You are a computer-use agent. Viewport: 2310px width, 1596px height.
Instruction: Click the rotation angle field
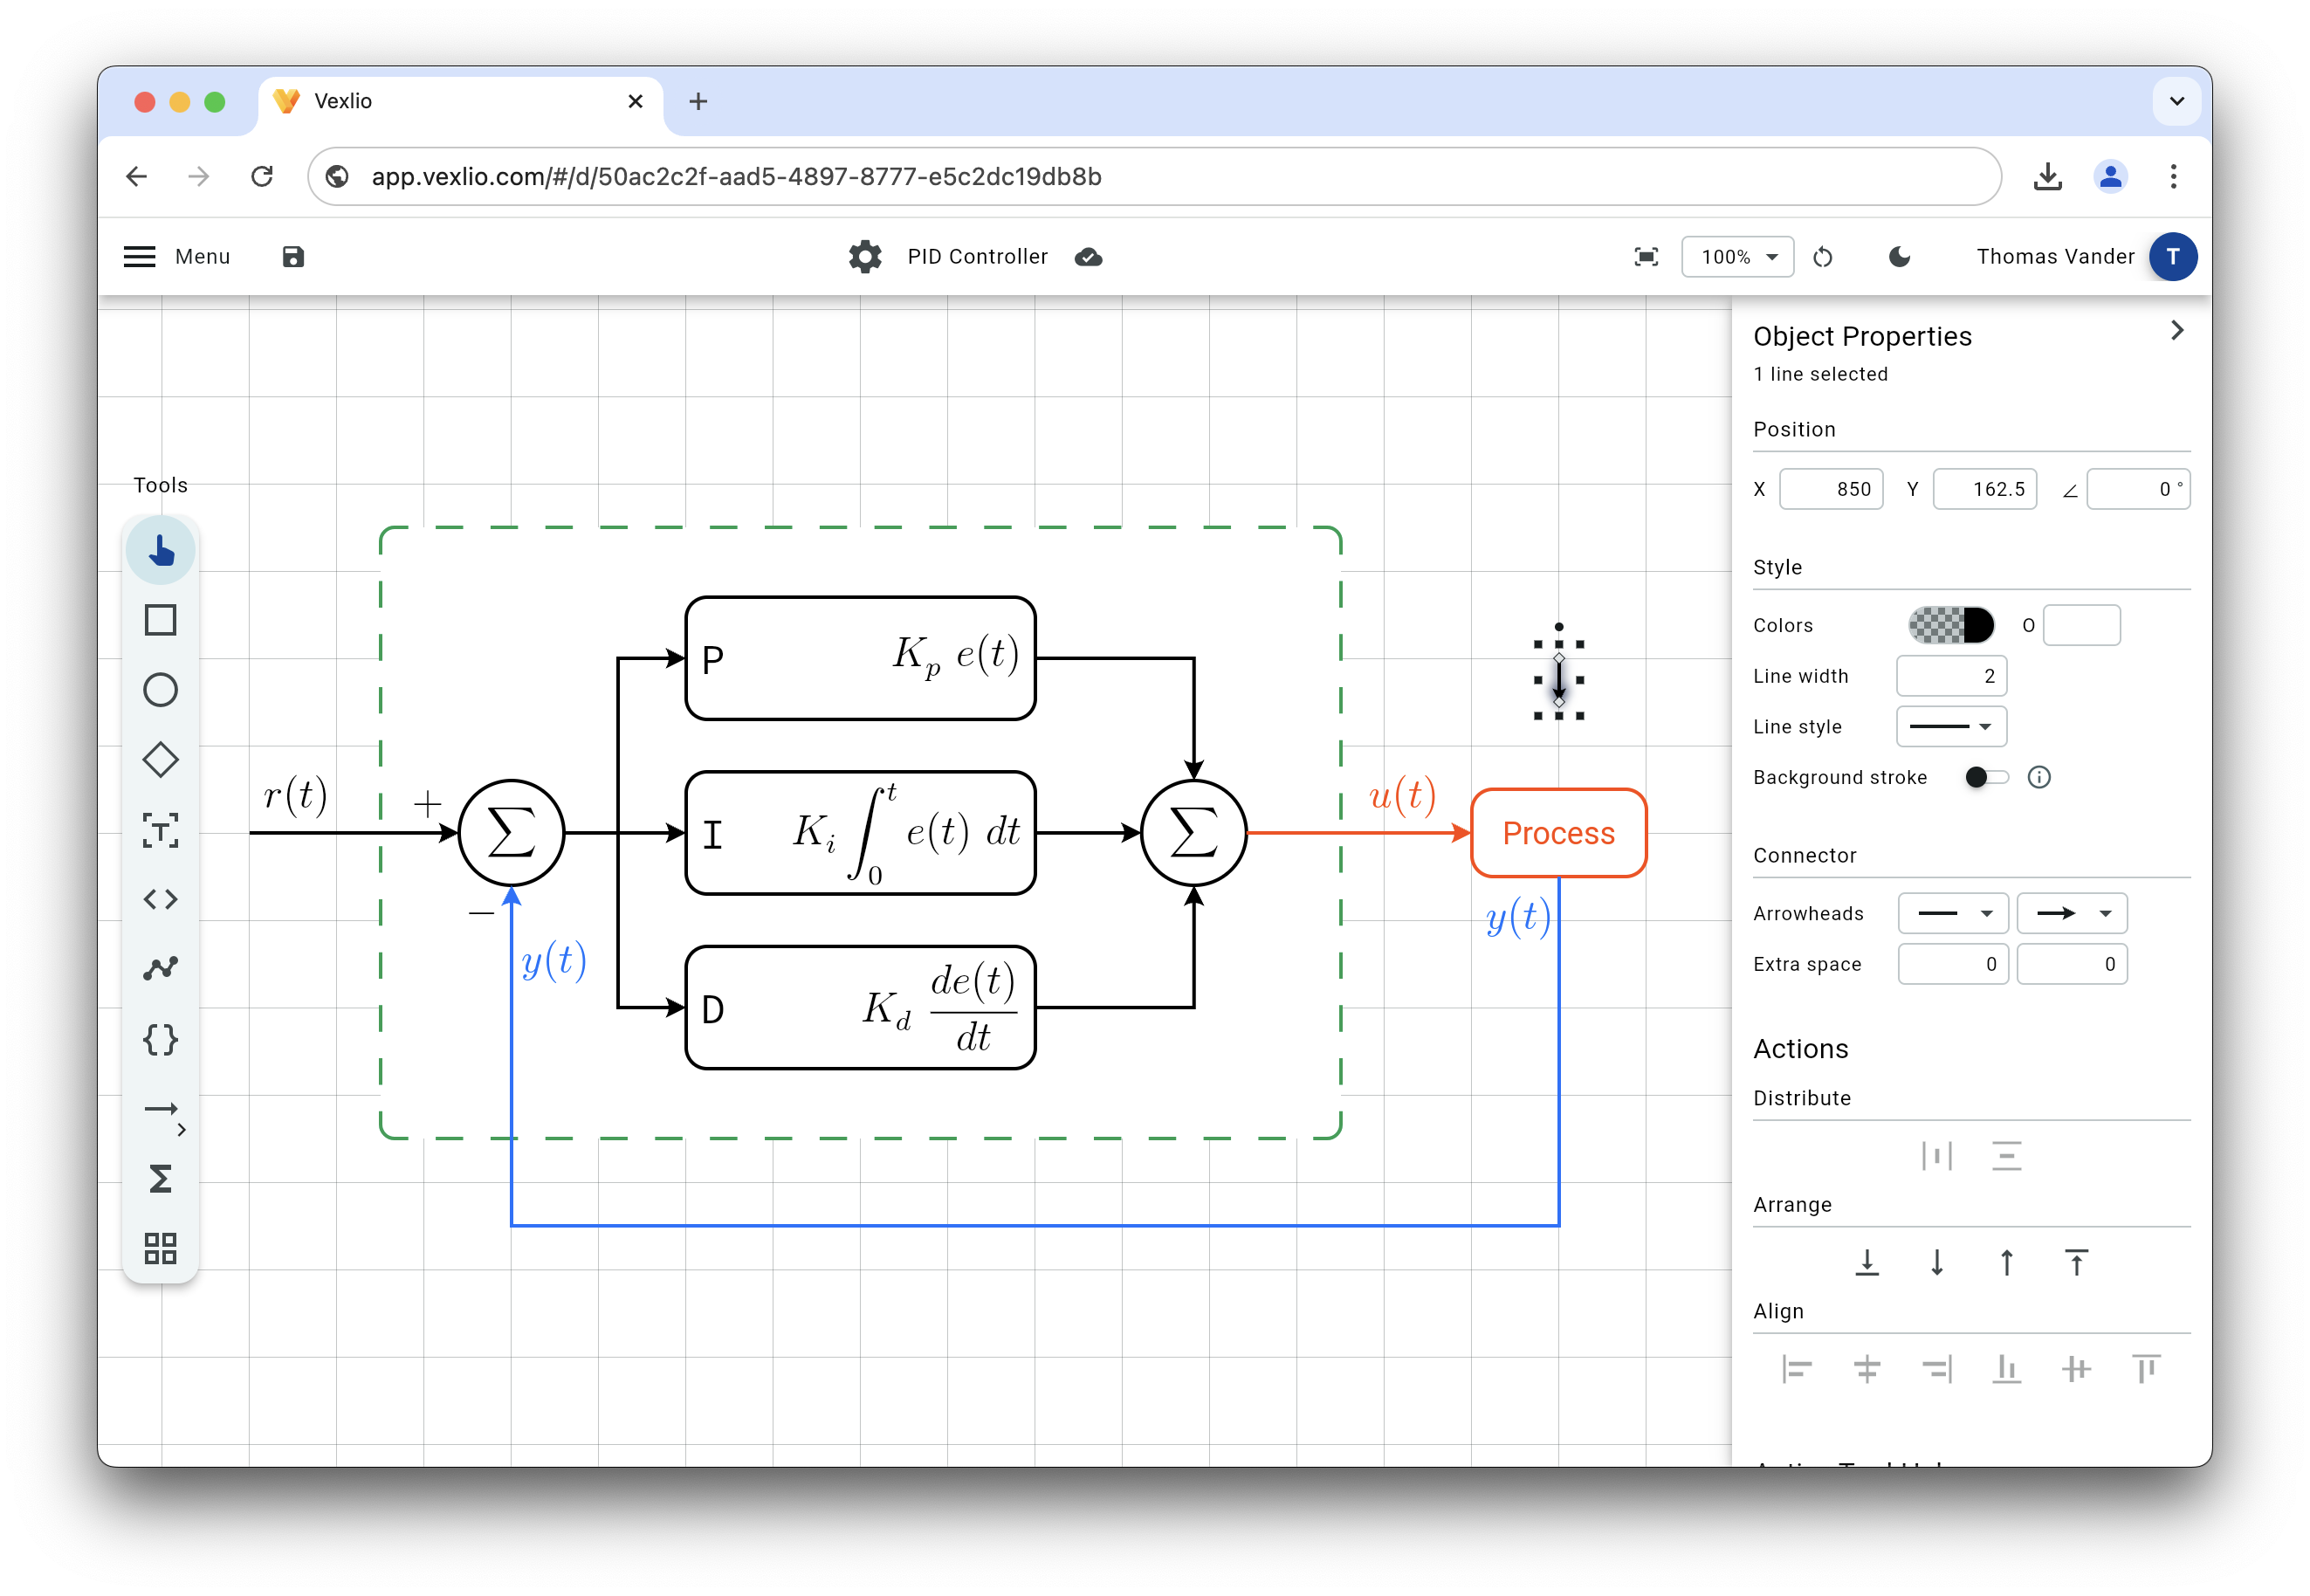(2137, 490)
